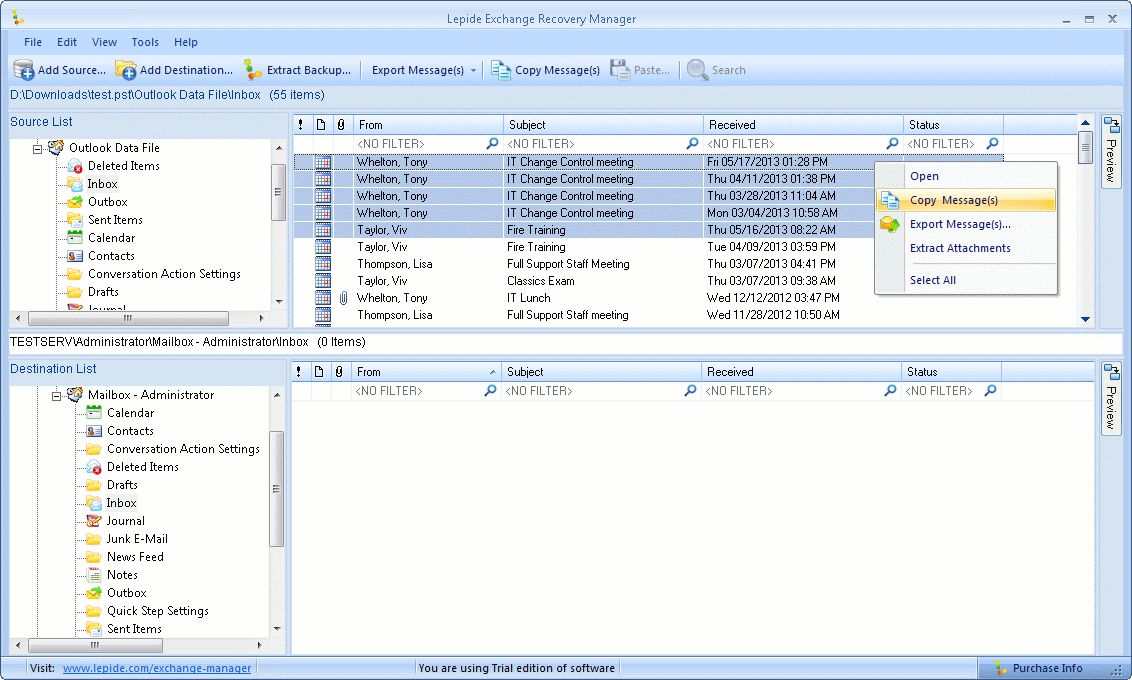Open the destination Preview side panel

tap(1110, 398)
